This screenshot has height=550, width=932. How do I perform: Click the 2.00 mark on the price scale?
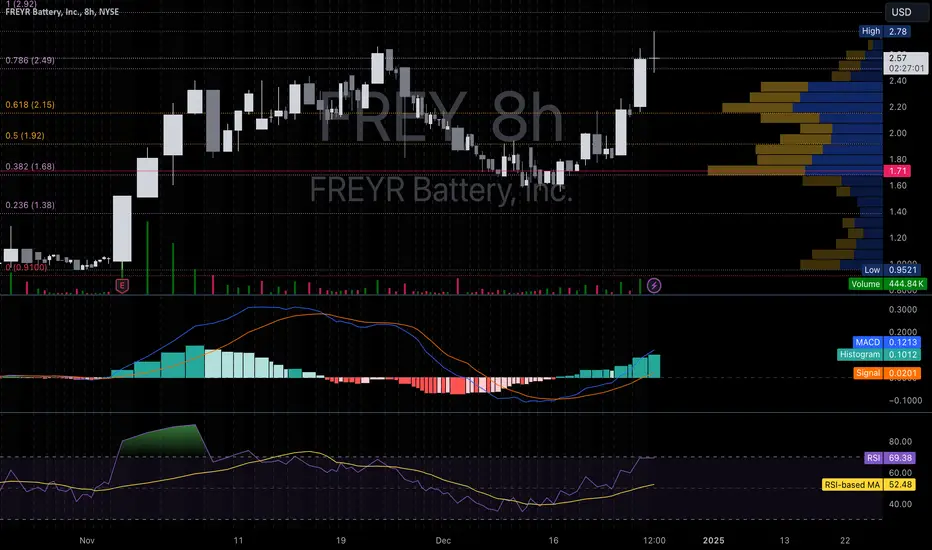click(898, 133)
